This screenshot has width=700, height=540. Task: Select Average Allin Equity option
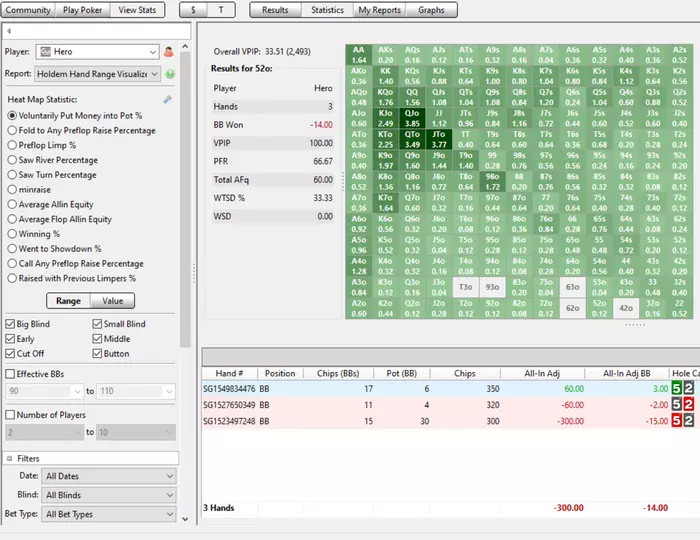[12, 204]
